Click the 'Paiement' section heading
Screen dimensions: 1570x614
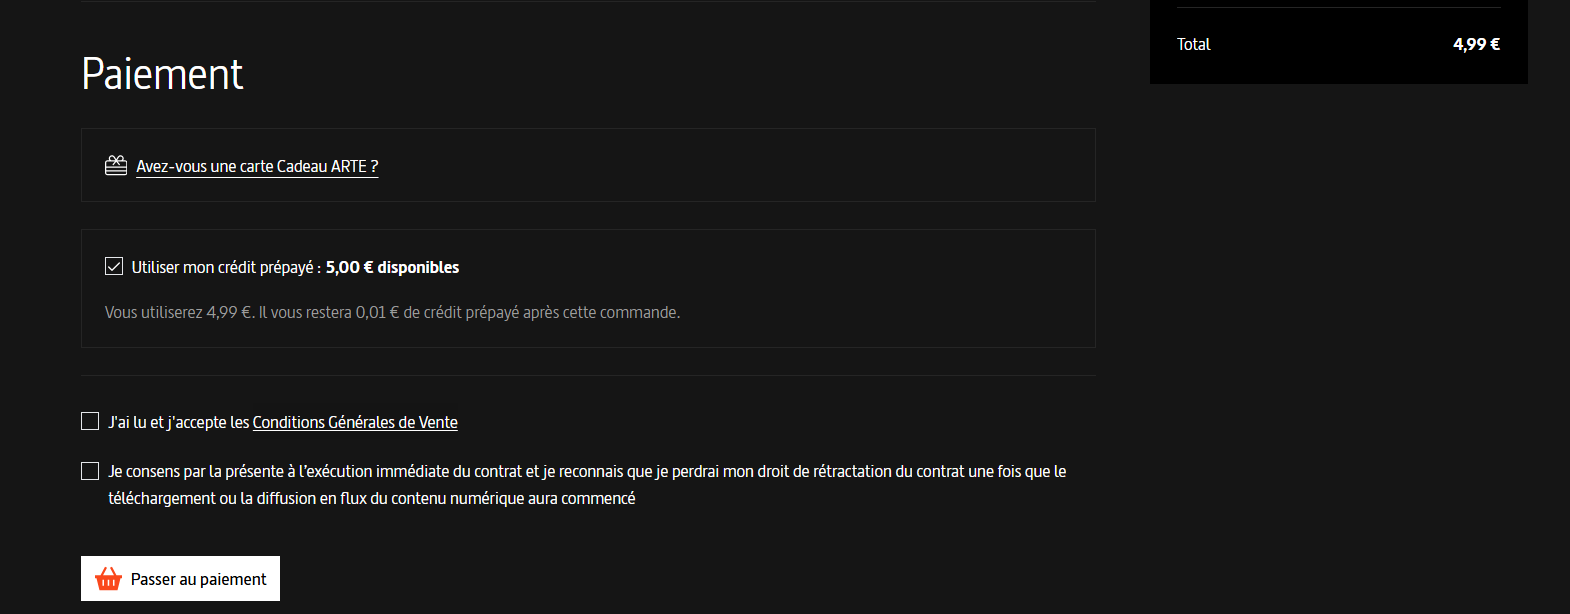click(162, 74)
